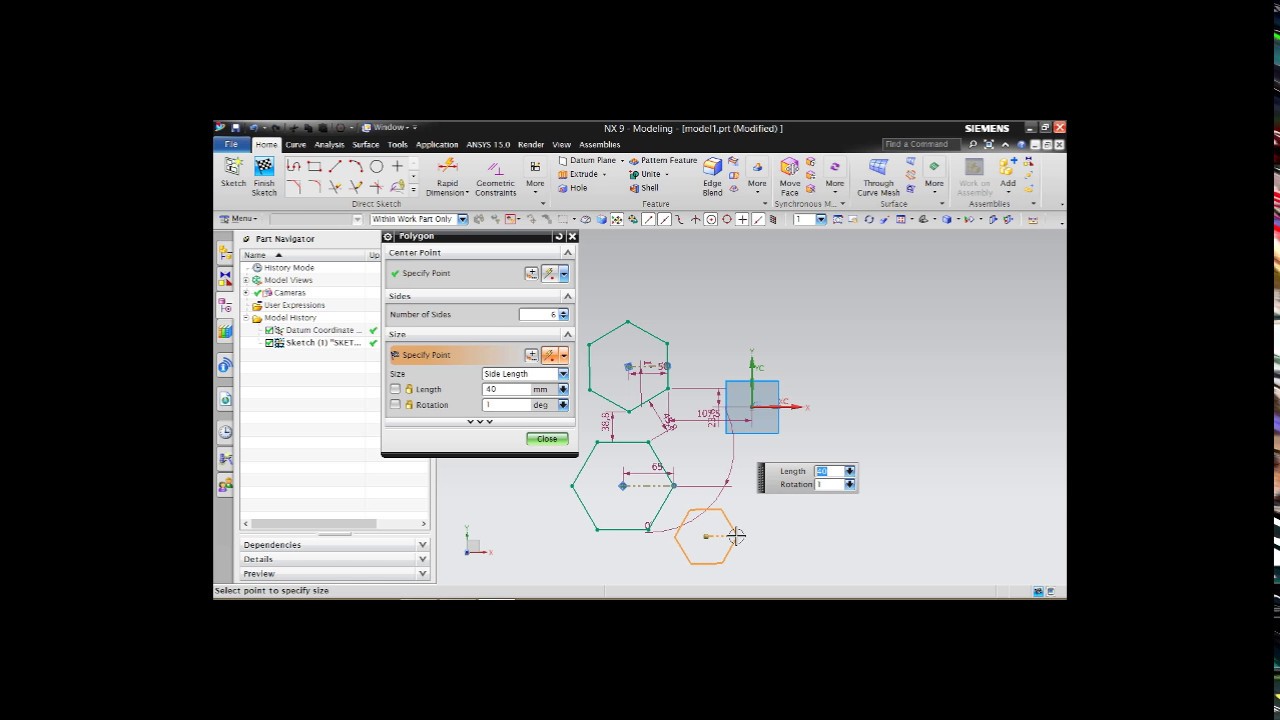Click Point Dialog icon under Size

(x=531, y=355)
